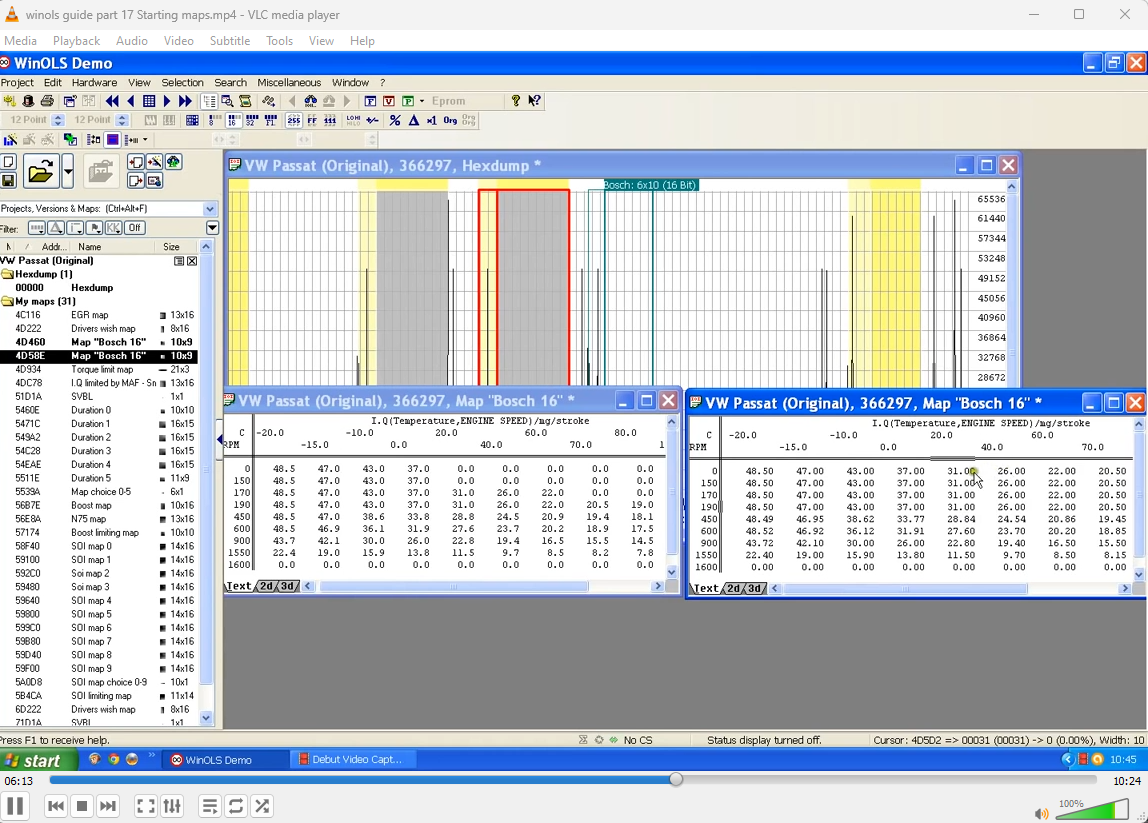Click the VLC seek bar handle
Screen dimensions: 1148x823
point(676,780)
